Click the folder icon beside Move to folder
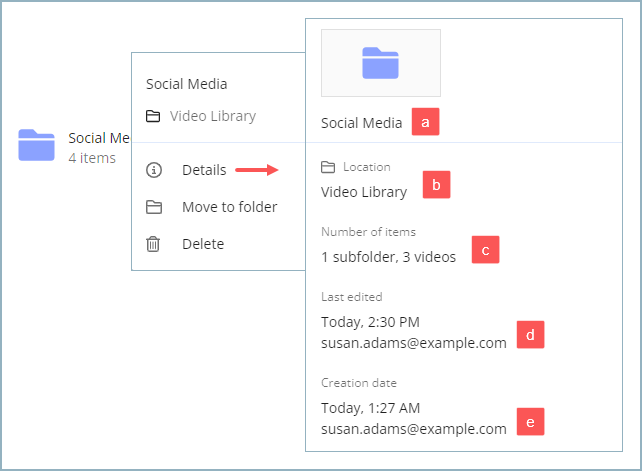Image resolution: width=642 pixels, height=471 pixels. coord(154,207)
